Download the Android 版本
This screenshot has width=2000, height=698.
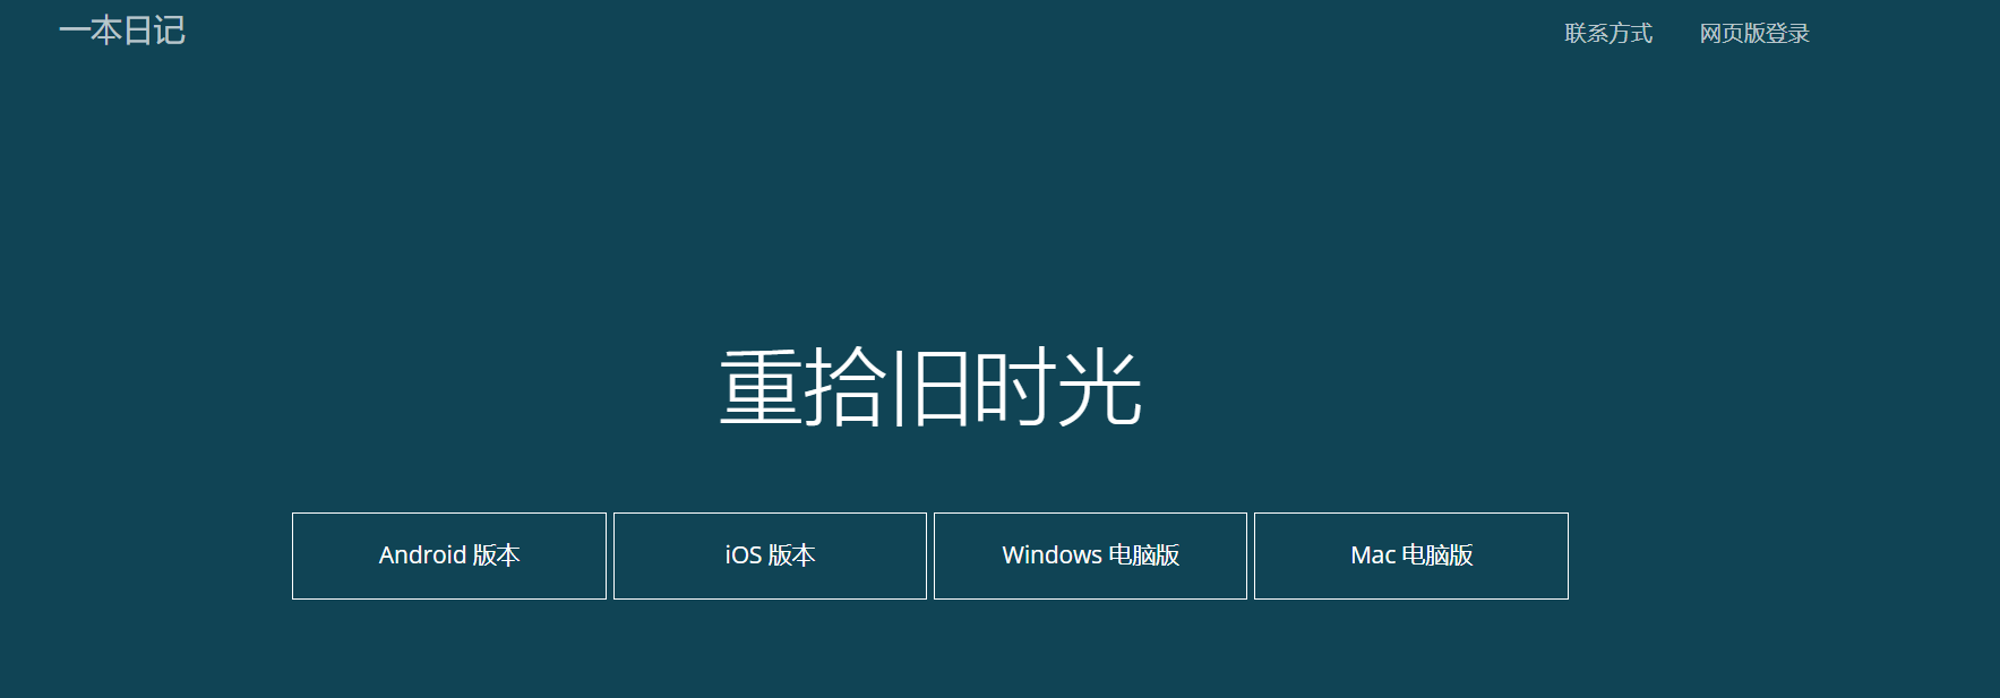click(x=449, y=556)
